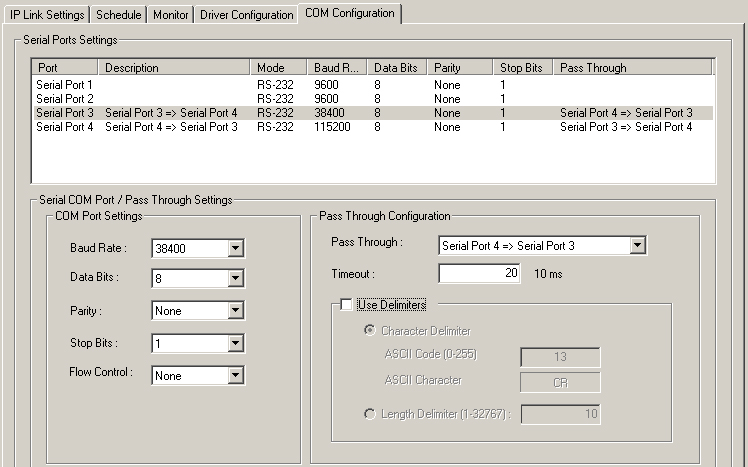Select the Character Delimiter radio button
Screen dimensions: 748x467
coord(371,331)
